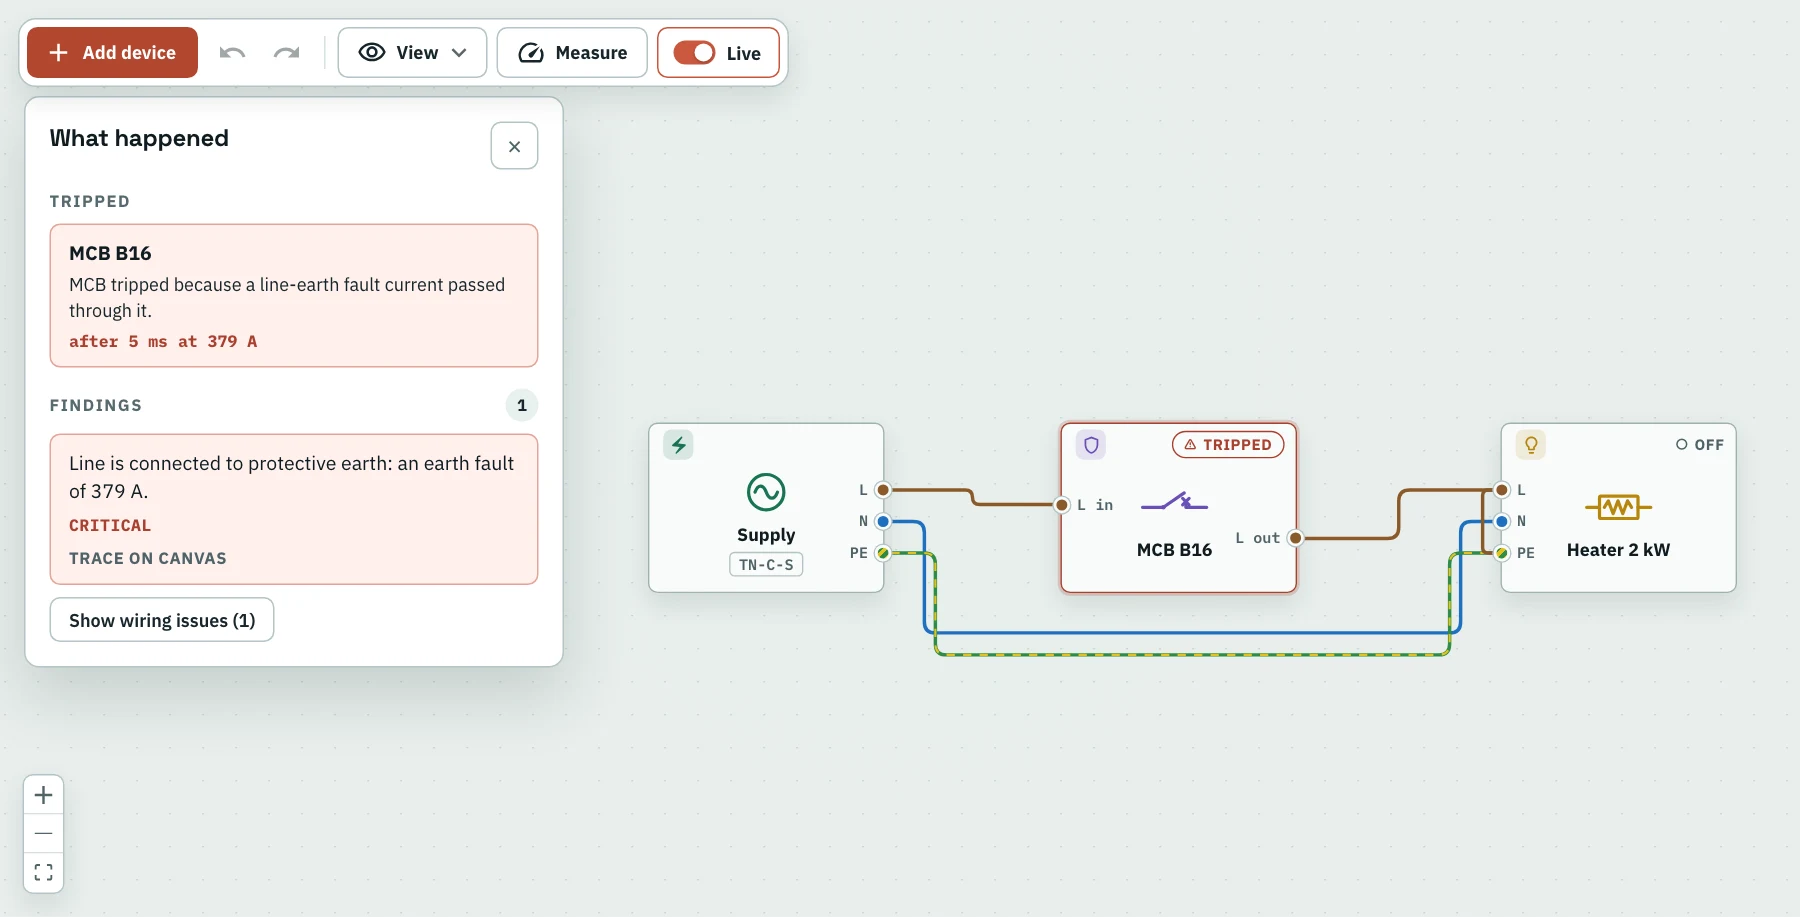Click the TRIPPED status badge

pos(1228,444)
